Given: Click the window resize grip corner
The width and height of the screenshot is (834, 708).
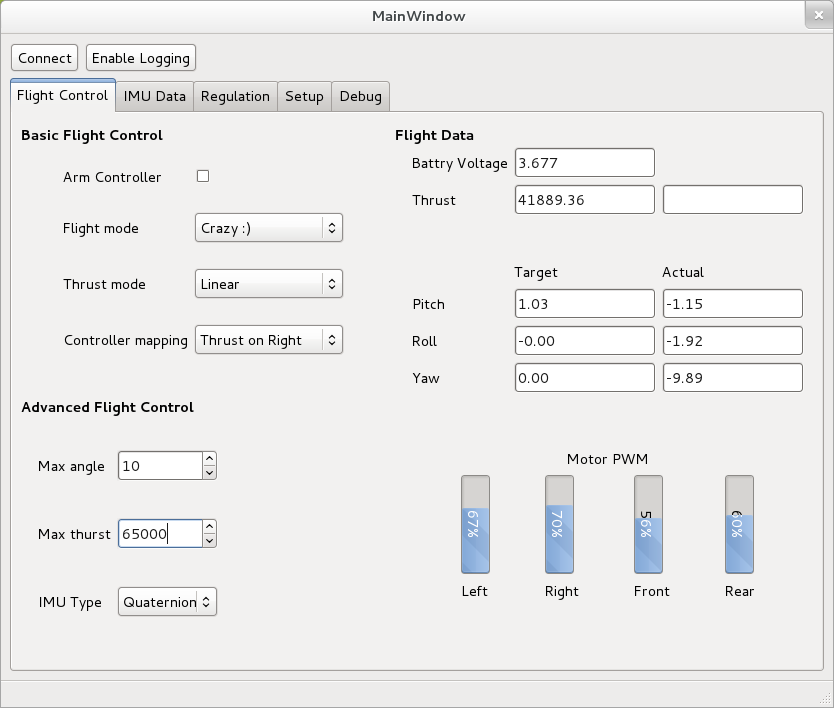Looking at the screenshot, I should [x=826, y=700].
